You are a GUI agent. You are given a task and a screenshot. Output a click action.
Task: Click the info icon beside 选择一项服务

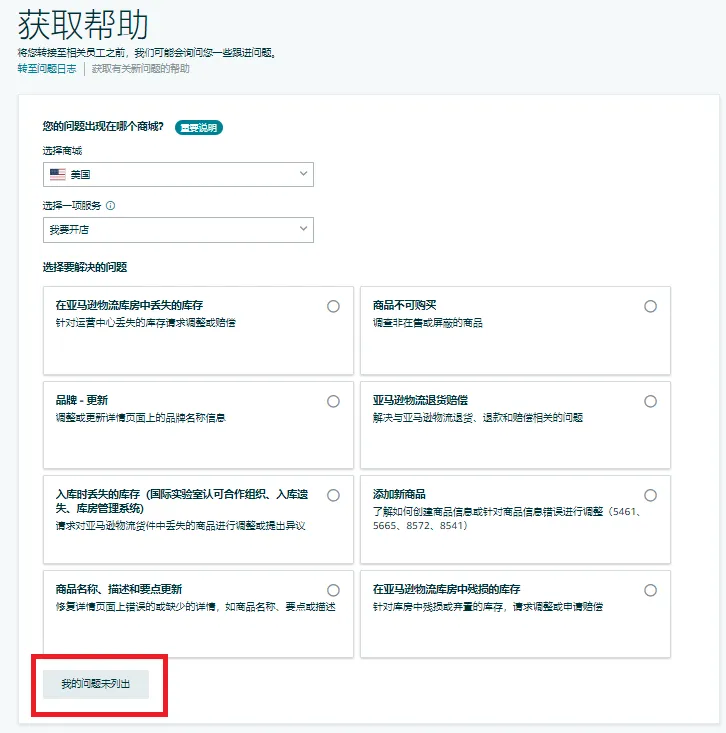110,206
